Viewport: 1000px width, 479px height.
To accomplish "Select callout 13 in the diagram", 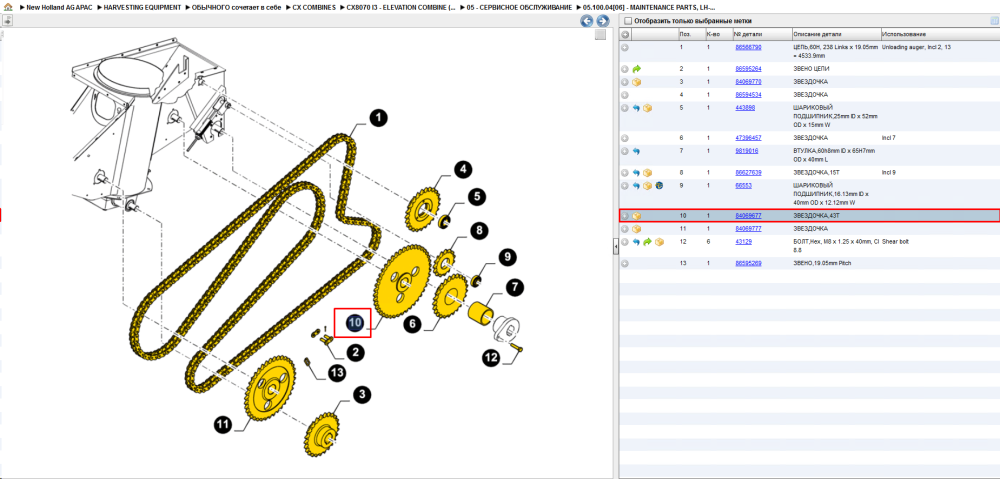I will [337, 372].
